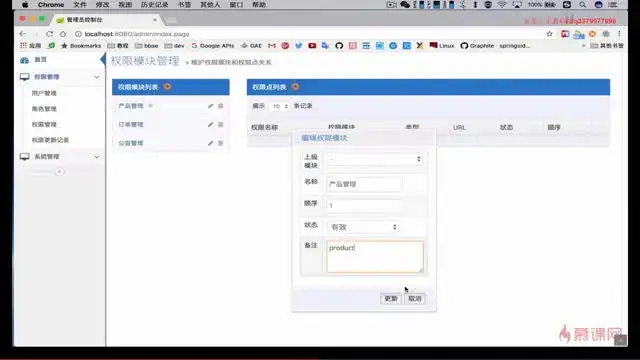Edit the 订单管理 module with pencil icon

(211, 124)
